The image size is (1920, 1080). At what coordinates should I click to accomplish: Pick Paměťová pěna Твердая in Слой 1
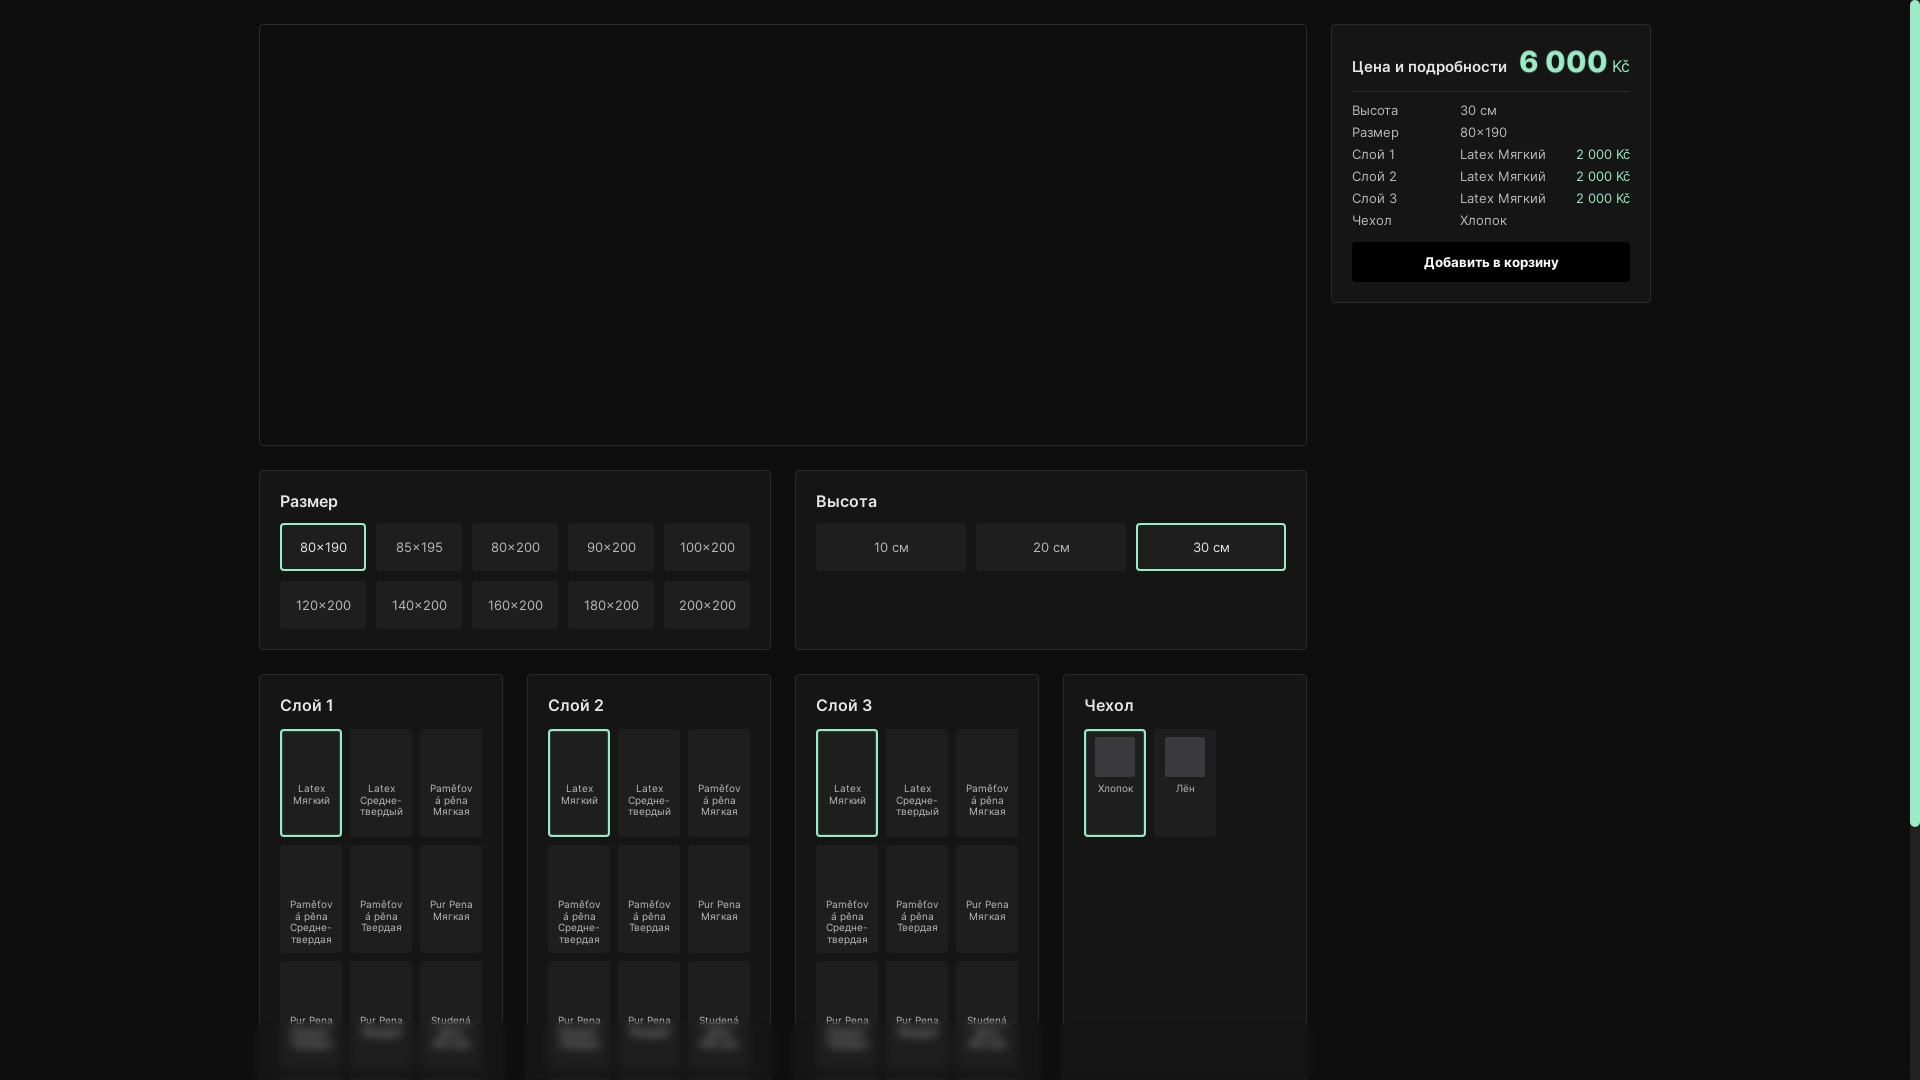(381, 899)
